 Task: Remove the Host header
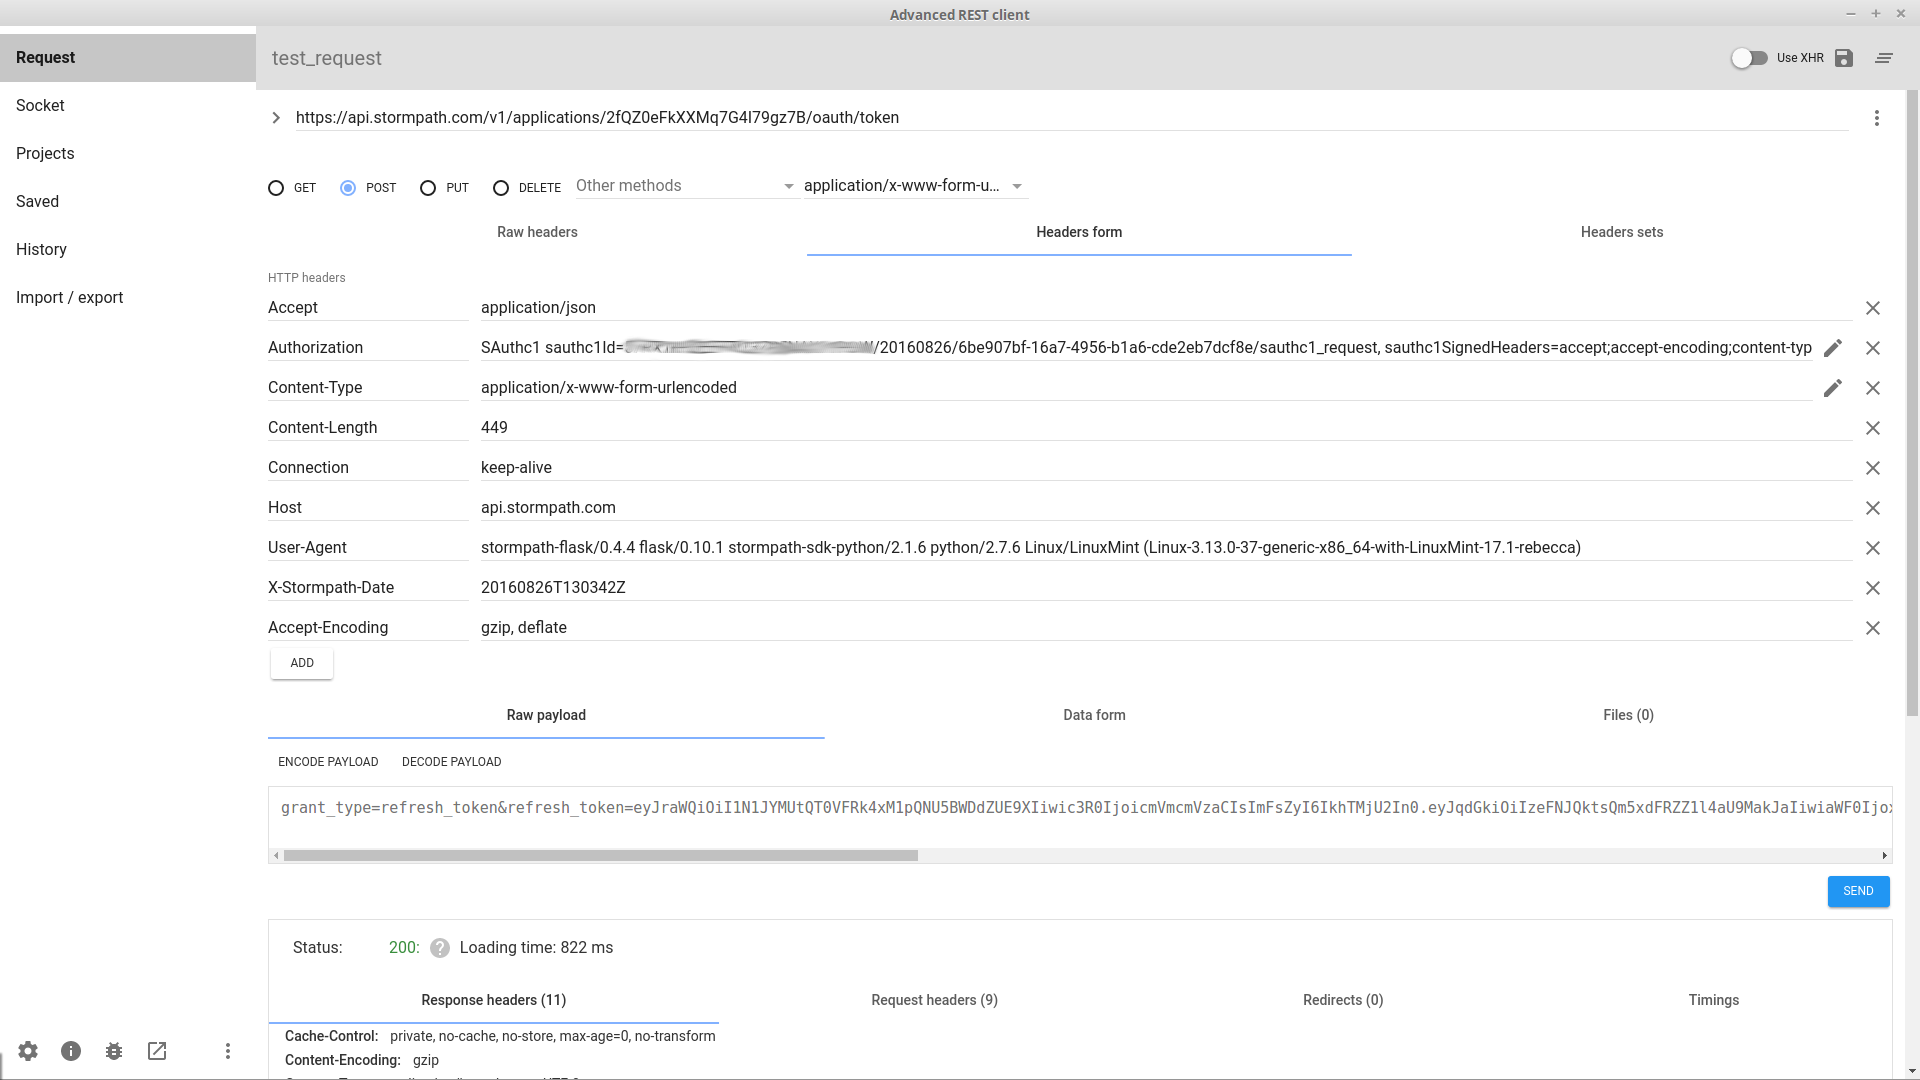click(1873, 508)
